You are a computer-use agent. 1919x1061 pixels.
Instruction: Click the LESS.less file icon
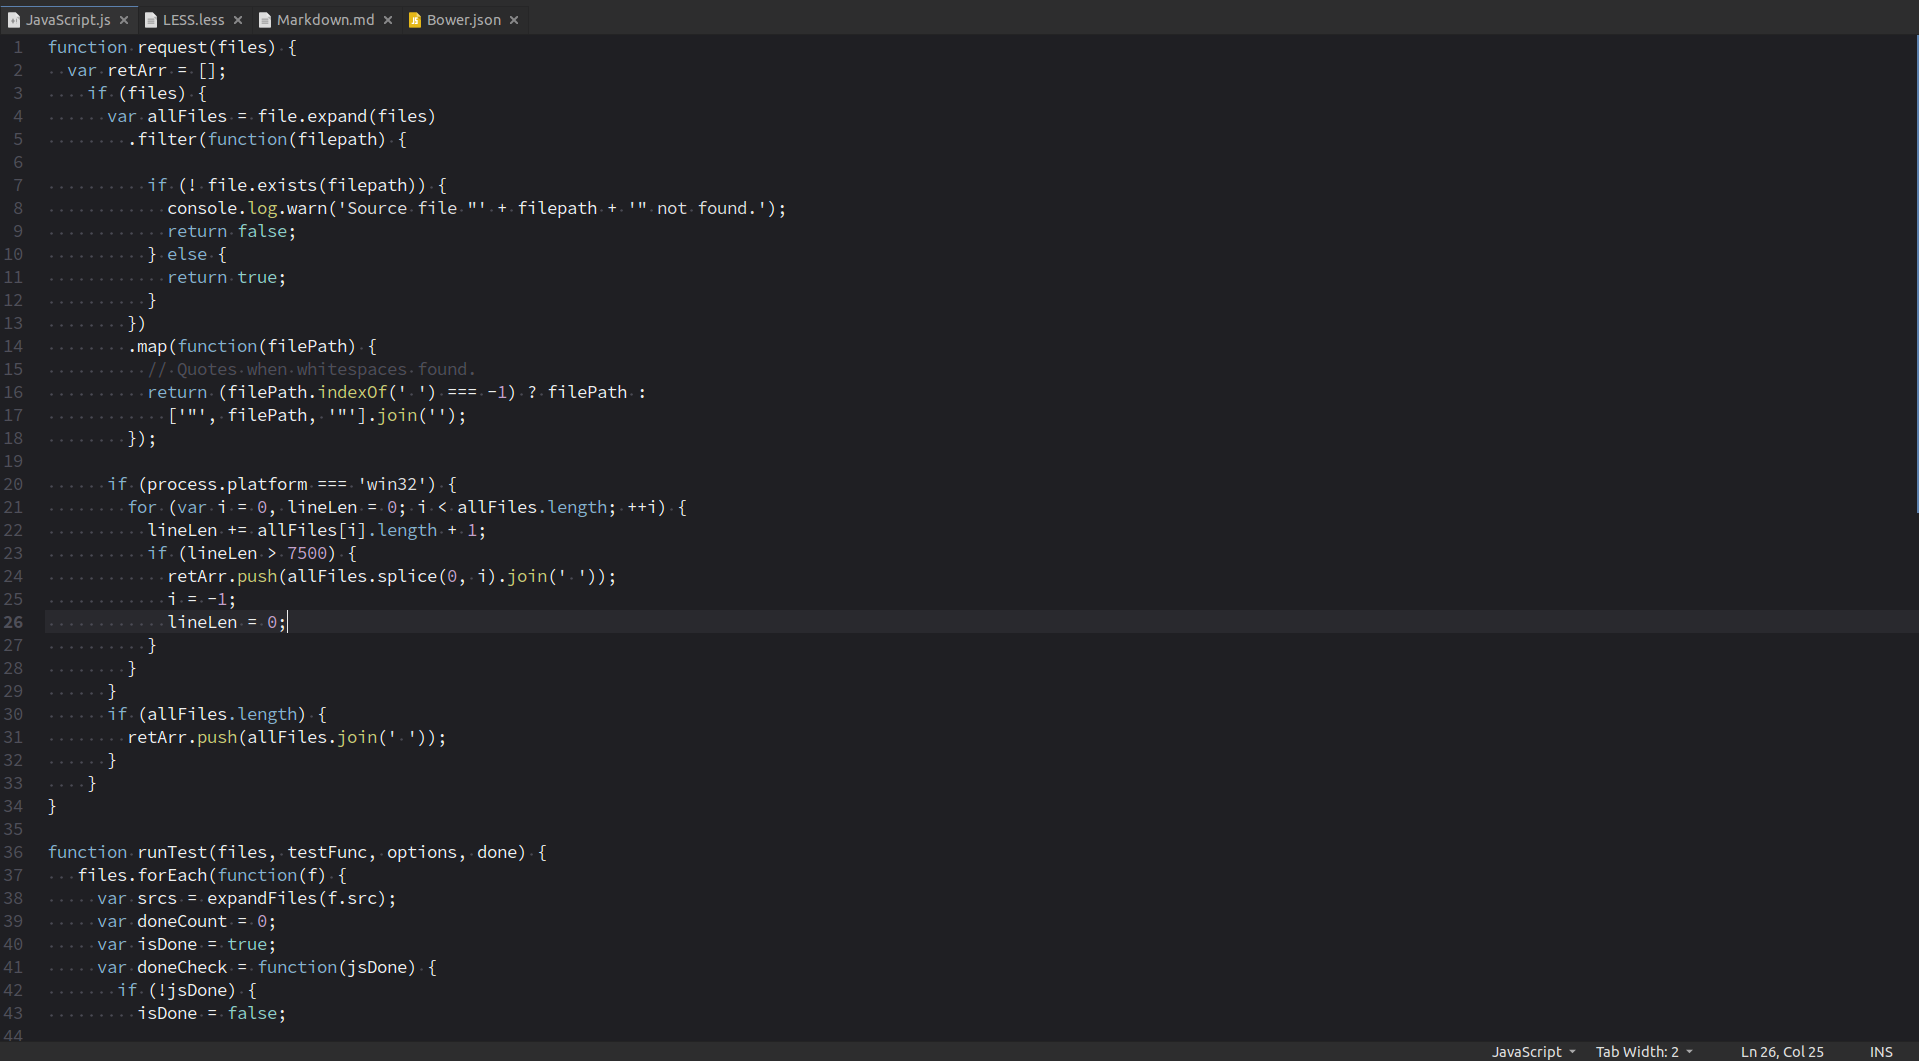tap(151, 20)
